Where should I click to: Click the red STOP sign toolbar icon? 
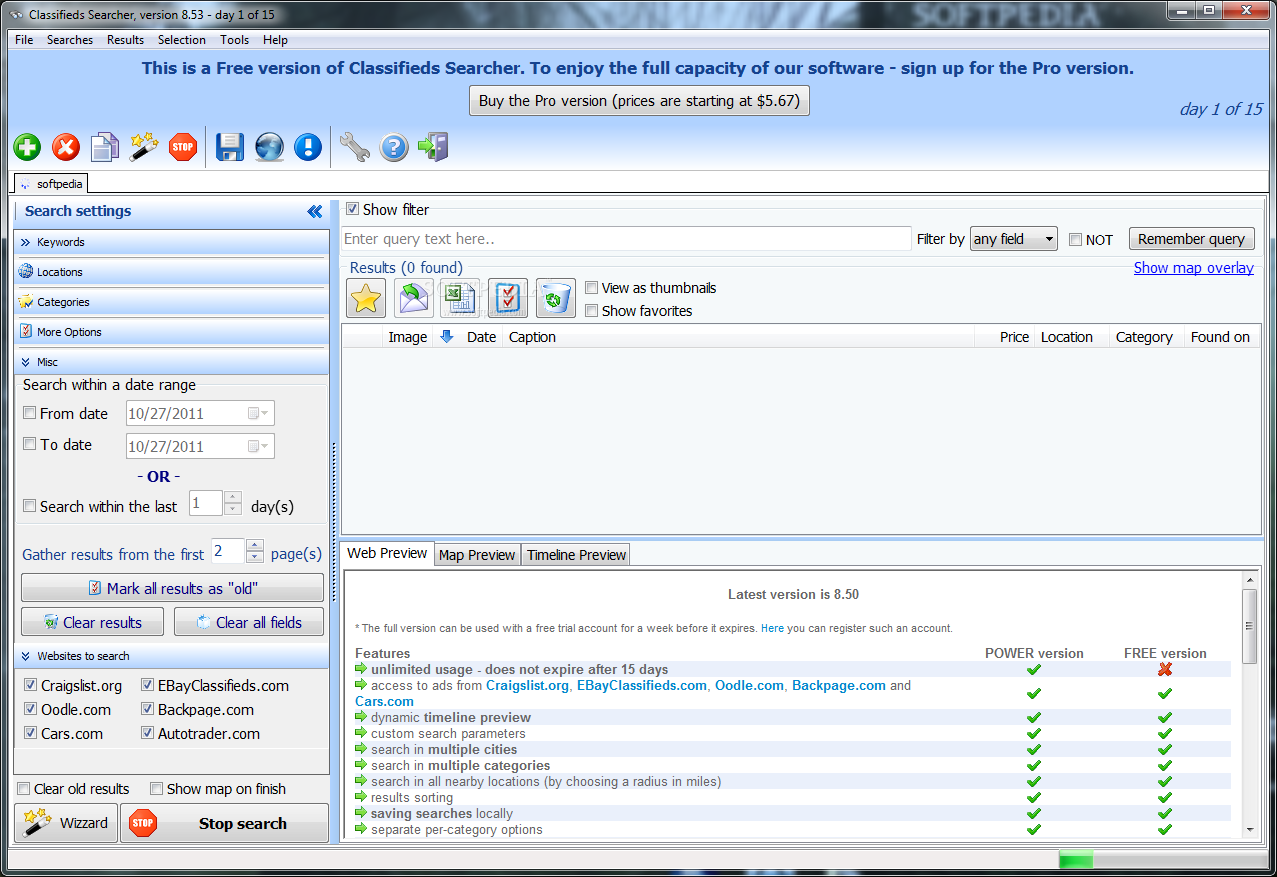pyautogui.click(x=182, y=147)
